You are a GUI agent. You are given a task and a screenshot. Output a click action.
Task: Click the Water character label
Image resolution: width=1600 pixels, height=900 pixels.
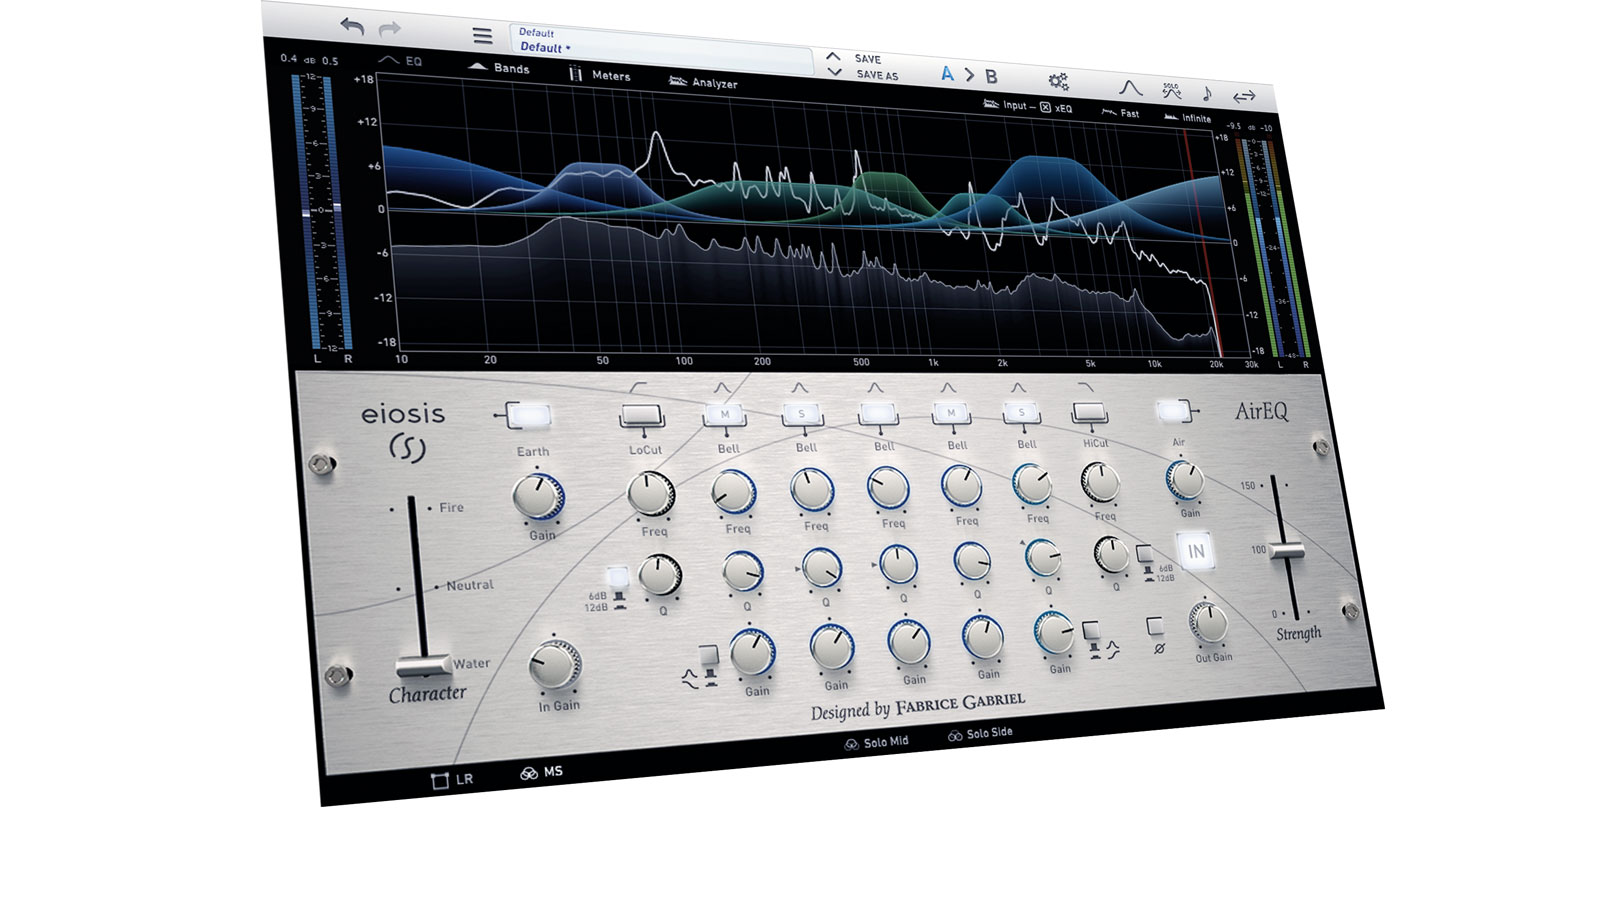pos(471,664)
